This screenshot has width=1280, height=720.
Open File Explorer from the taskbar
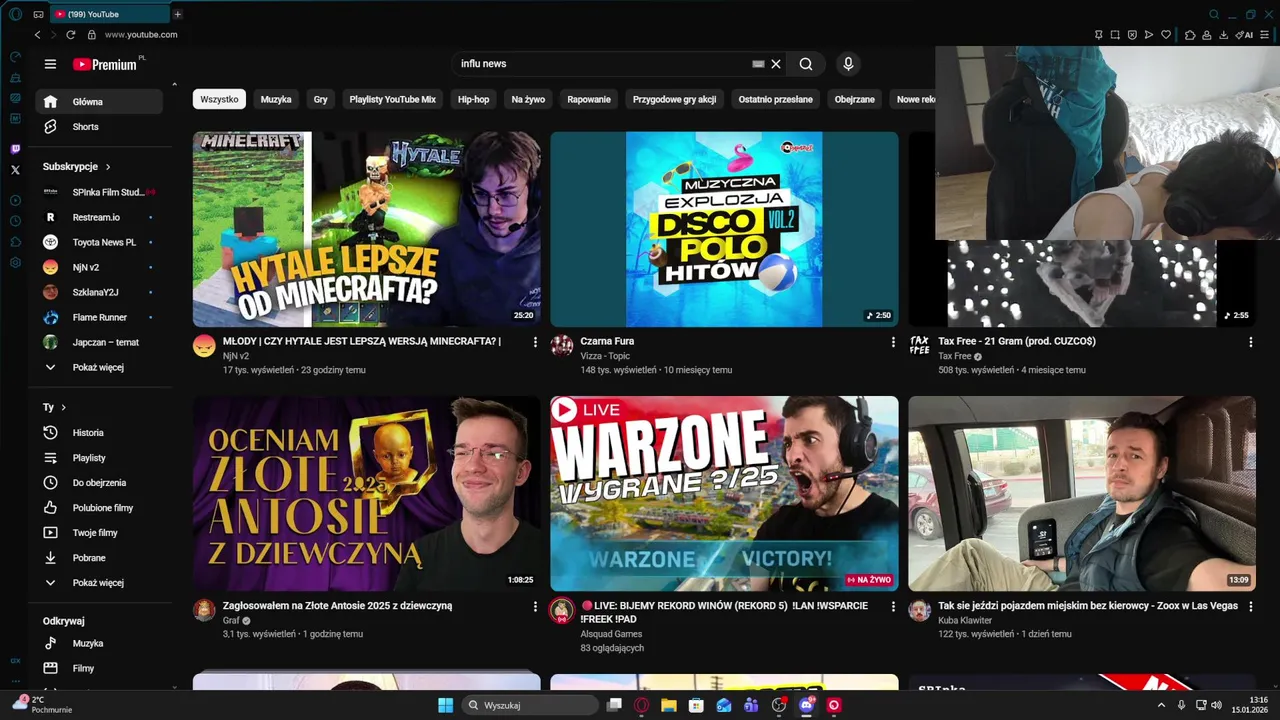click(669, 705)
